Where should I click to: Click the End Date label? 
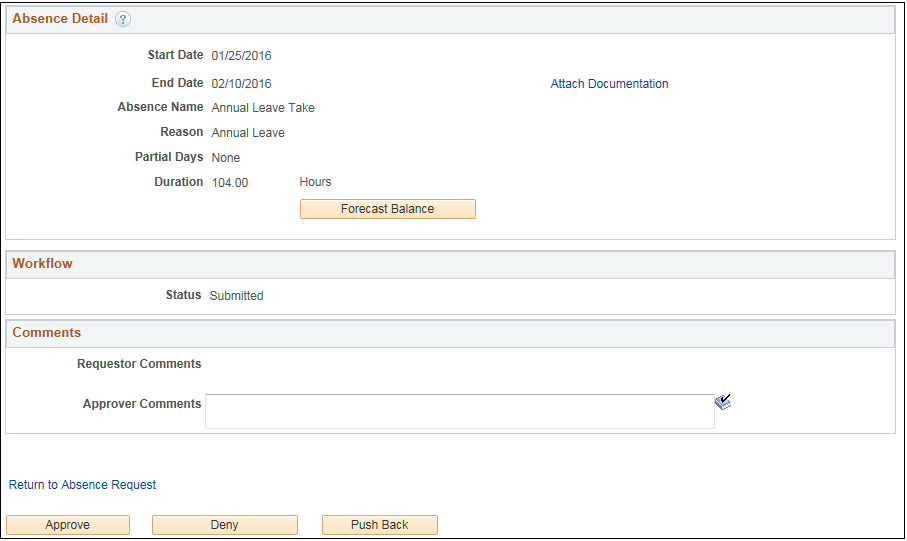[x=178, y=83]
